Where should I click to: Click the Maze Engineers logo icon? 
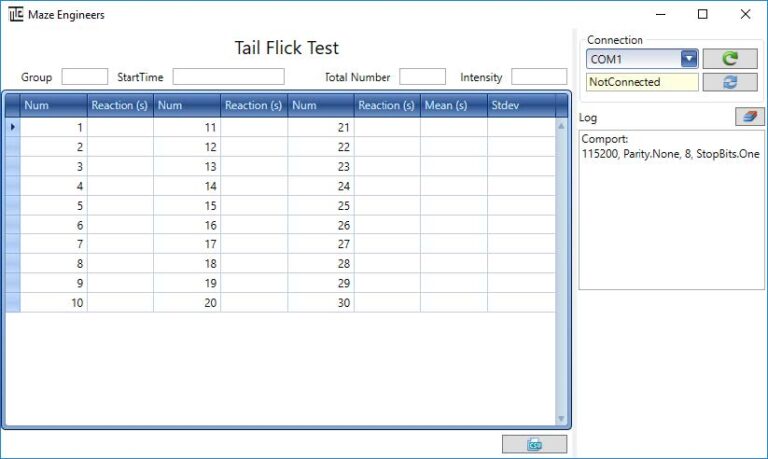click(x=16, y=14)
